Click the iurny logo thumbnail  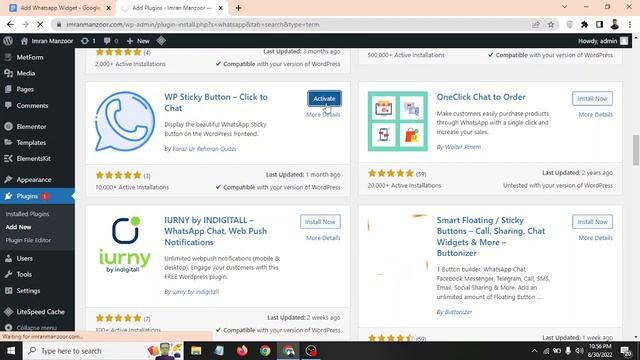[x=125, y=244]
